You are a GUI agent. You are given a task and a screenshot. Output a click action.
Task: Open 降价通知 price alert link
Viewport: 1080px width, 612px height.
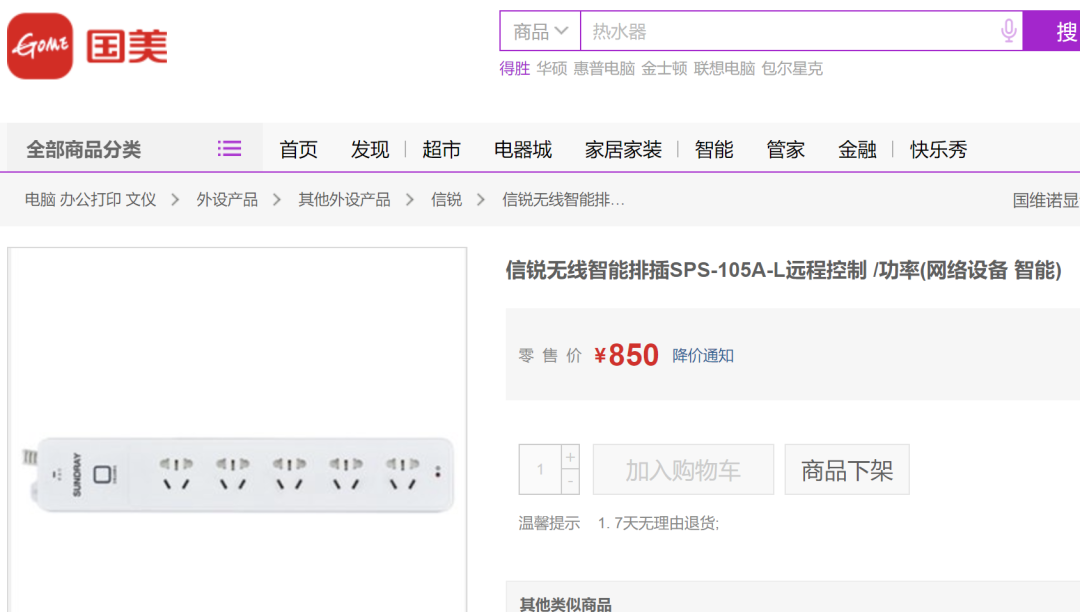(703, 356)
